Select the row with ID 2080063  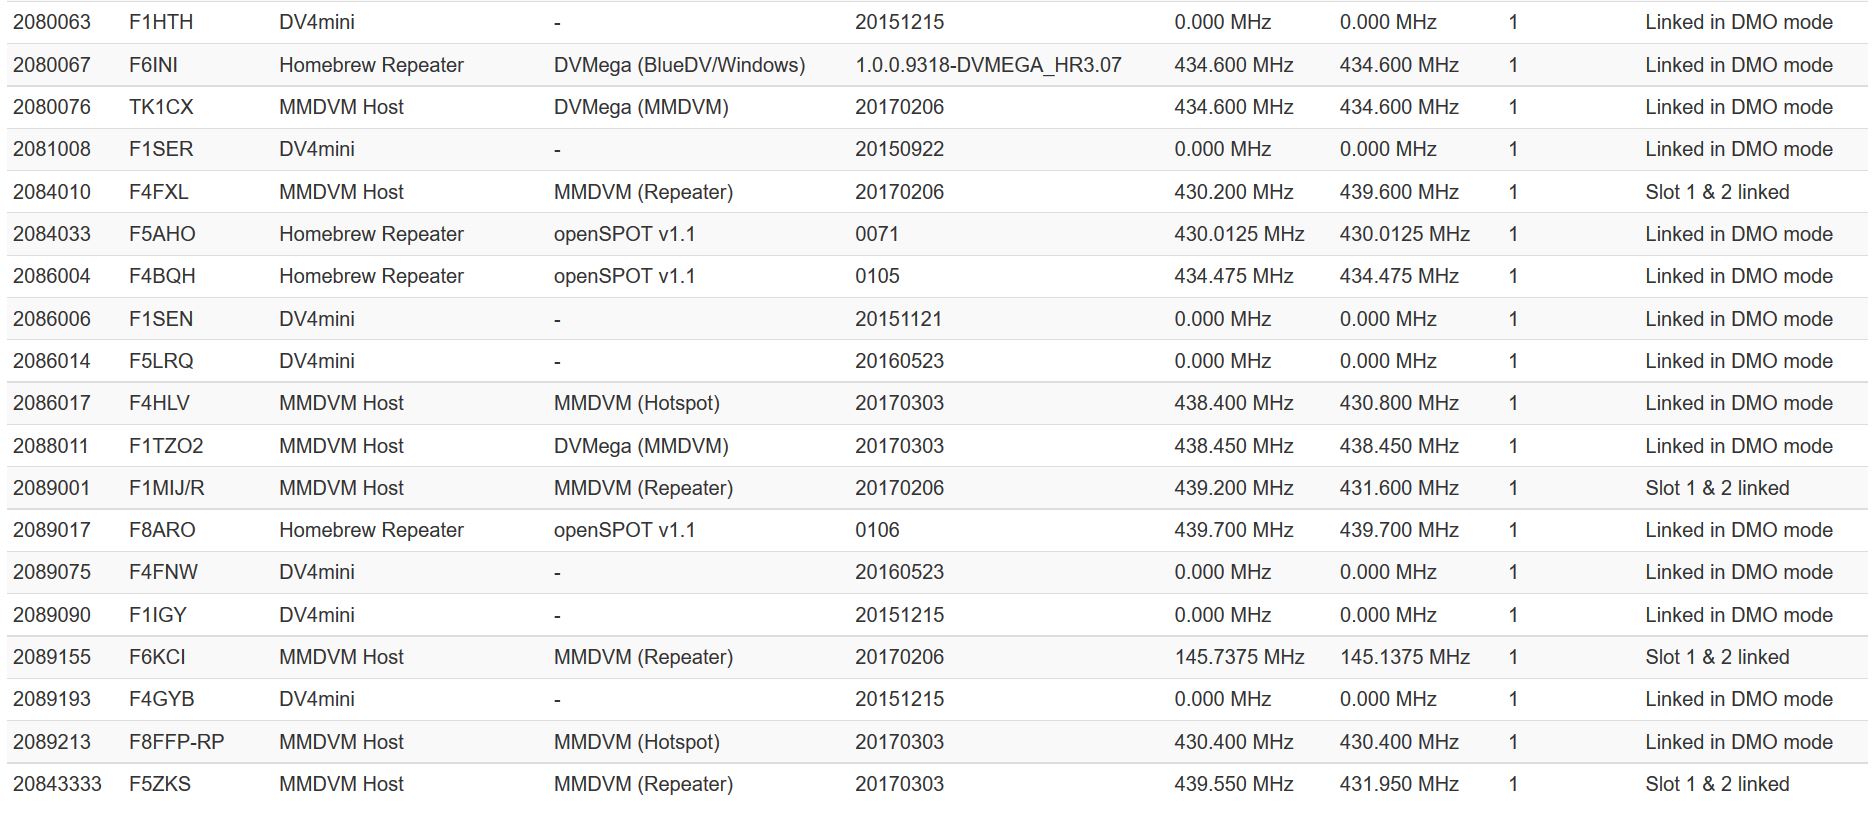(937, 22)
